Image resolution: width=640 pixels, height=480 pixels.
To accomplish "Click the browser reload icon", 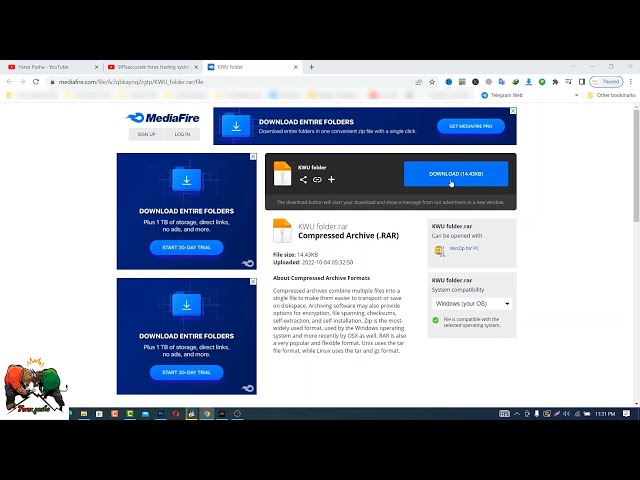I will (x=37, y=82).
